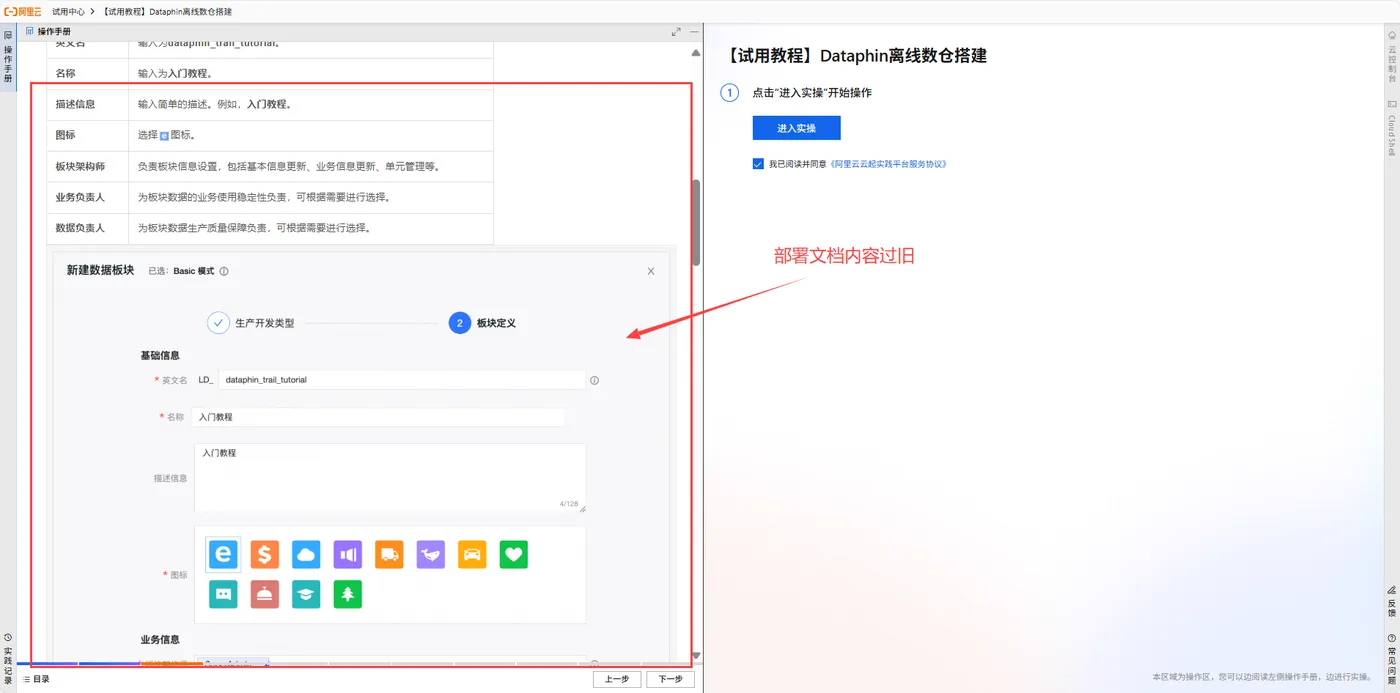1400x693 pixels.
Task: Go to 试用中心 breadcrumb
Action: [68, 11]
